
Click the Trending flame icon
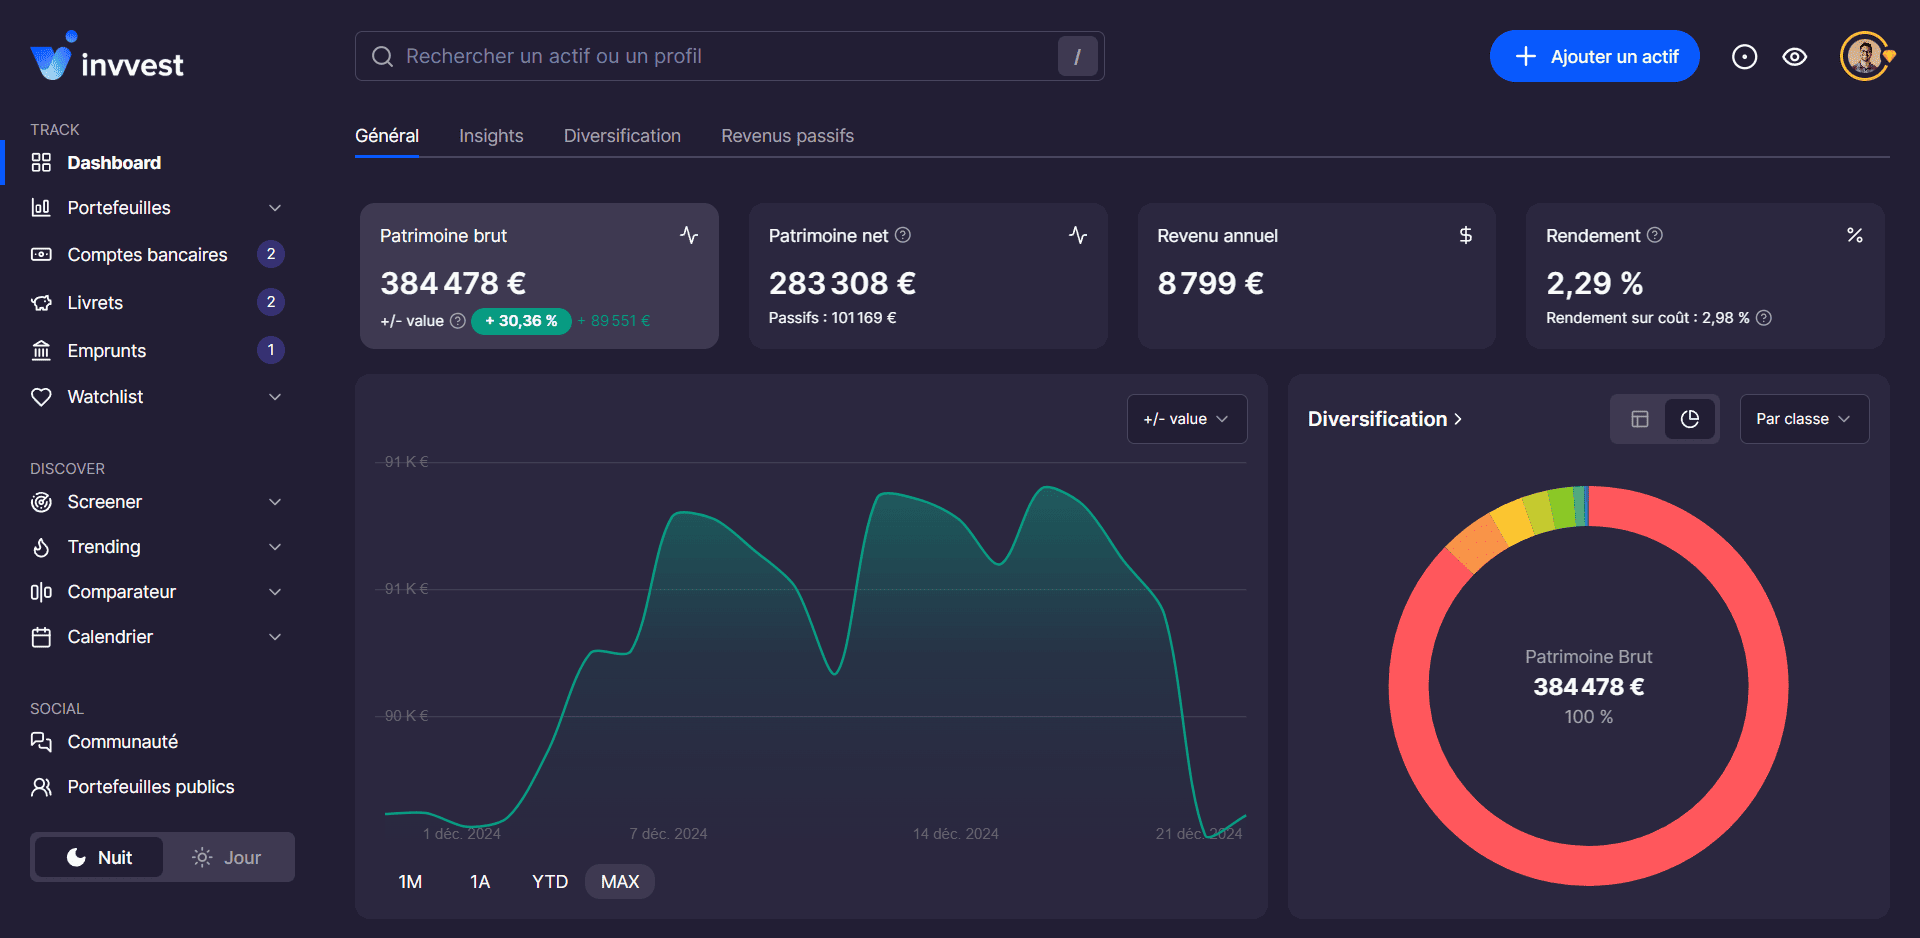(x=41, y=547)
